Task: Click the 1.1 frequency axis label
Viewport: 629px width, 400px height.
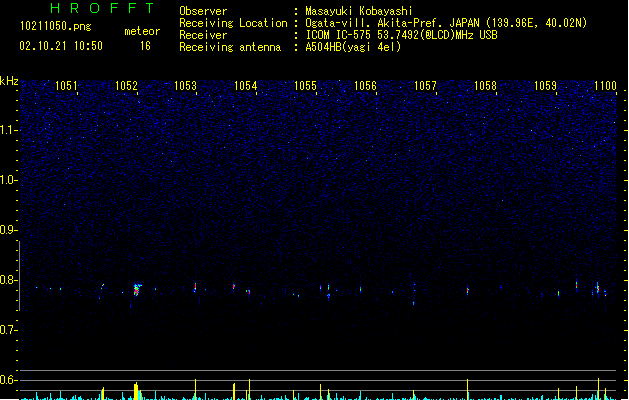Action: pos(8,130)
